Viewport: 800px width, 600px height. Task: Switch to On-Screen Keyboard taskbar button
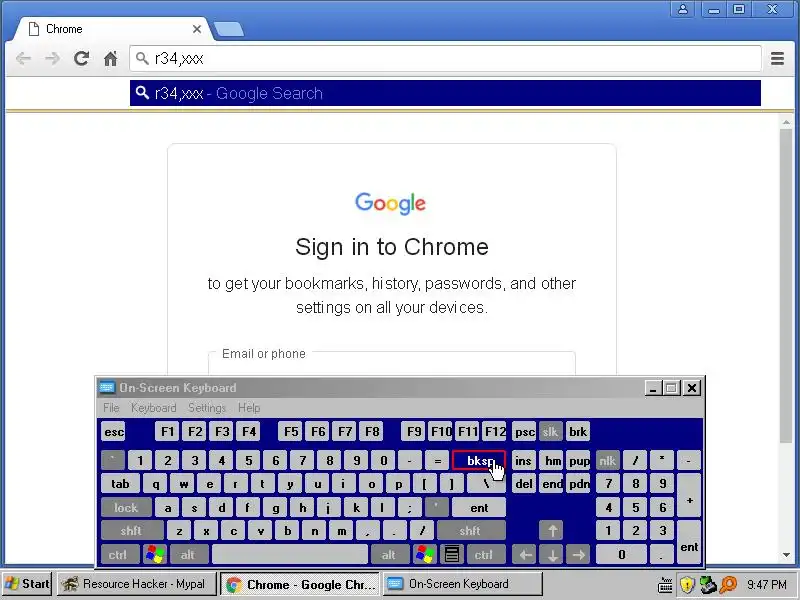click(x=462, y=584)
